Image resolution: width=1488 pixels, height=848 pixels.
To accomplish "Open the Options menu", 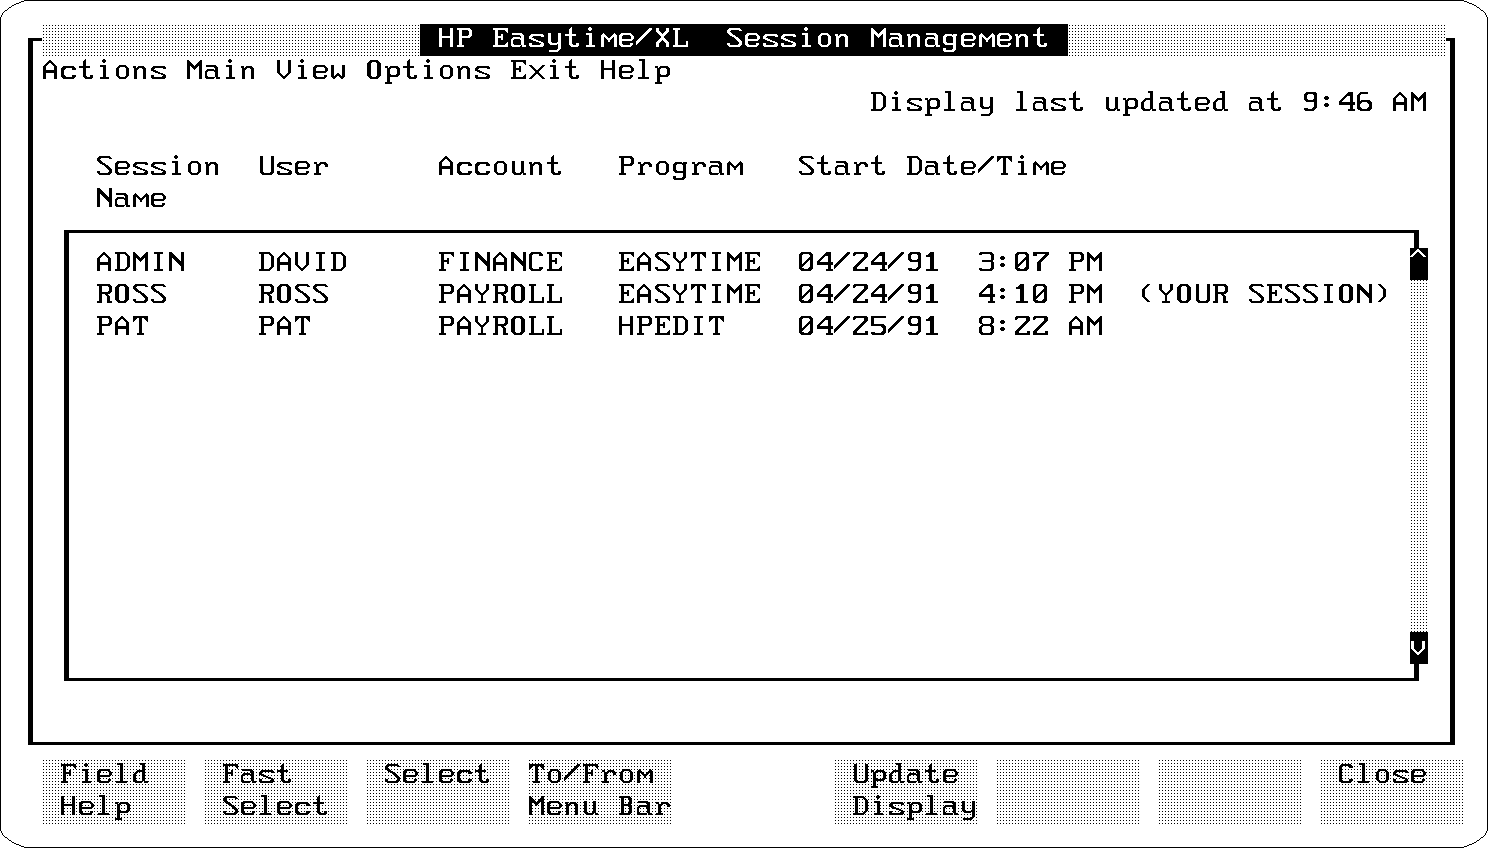I will point(427,71).
